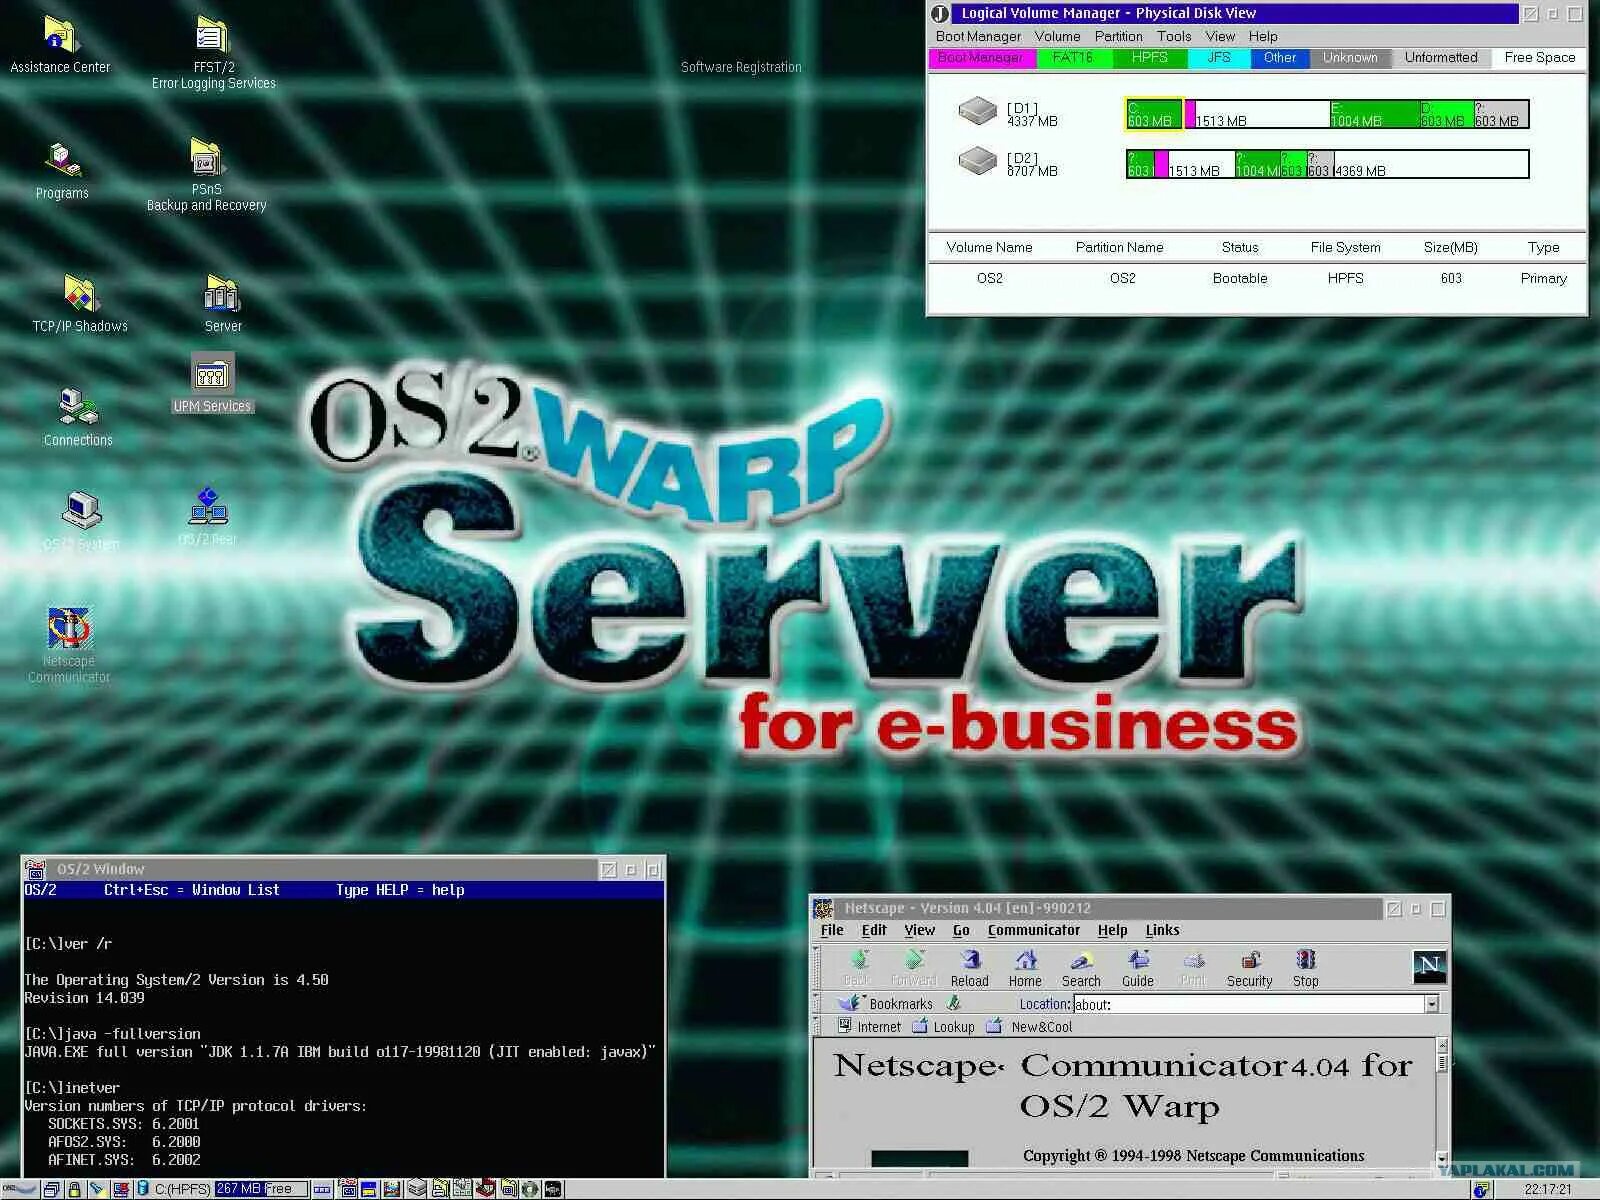
Task: Open the Netscape Go menu
Action: (961, 930)
